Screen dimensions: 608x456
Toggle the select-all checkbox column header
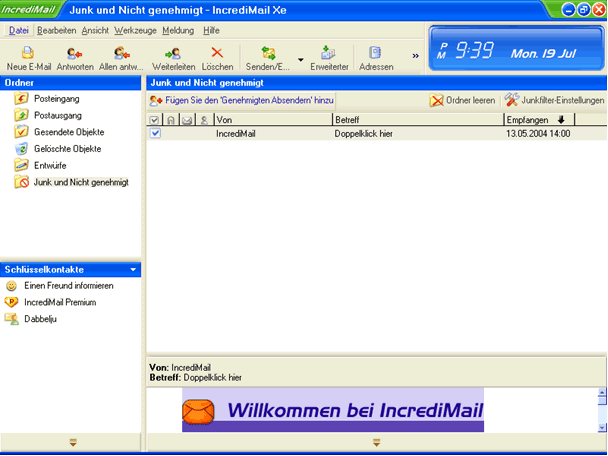click(154, 120)
